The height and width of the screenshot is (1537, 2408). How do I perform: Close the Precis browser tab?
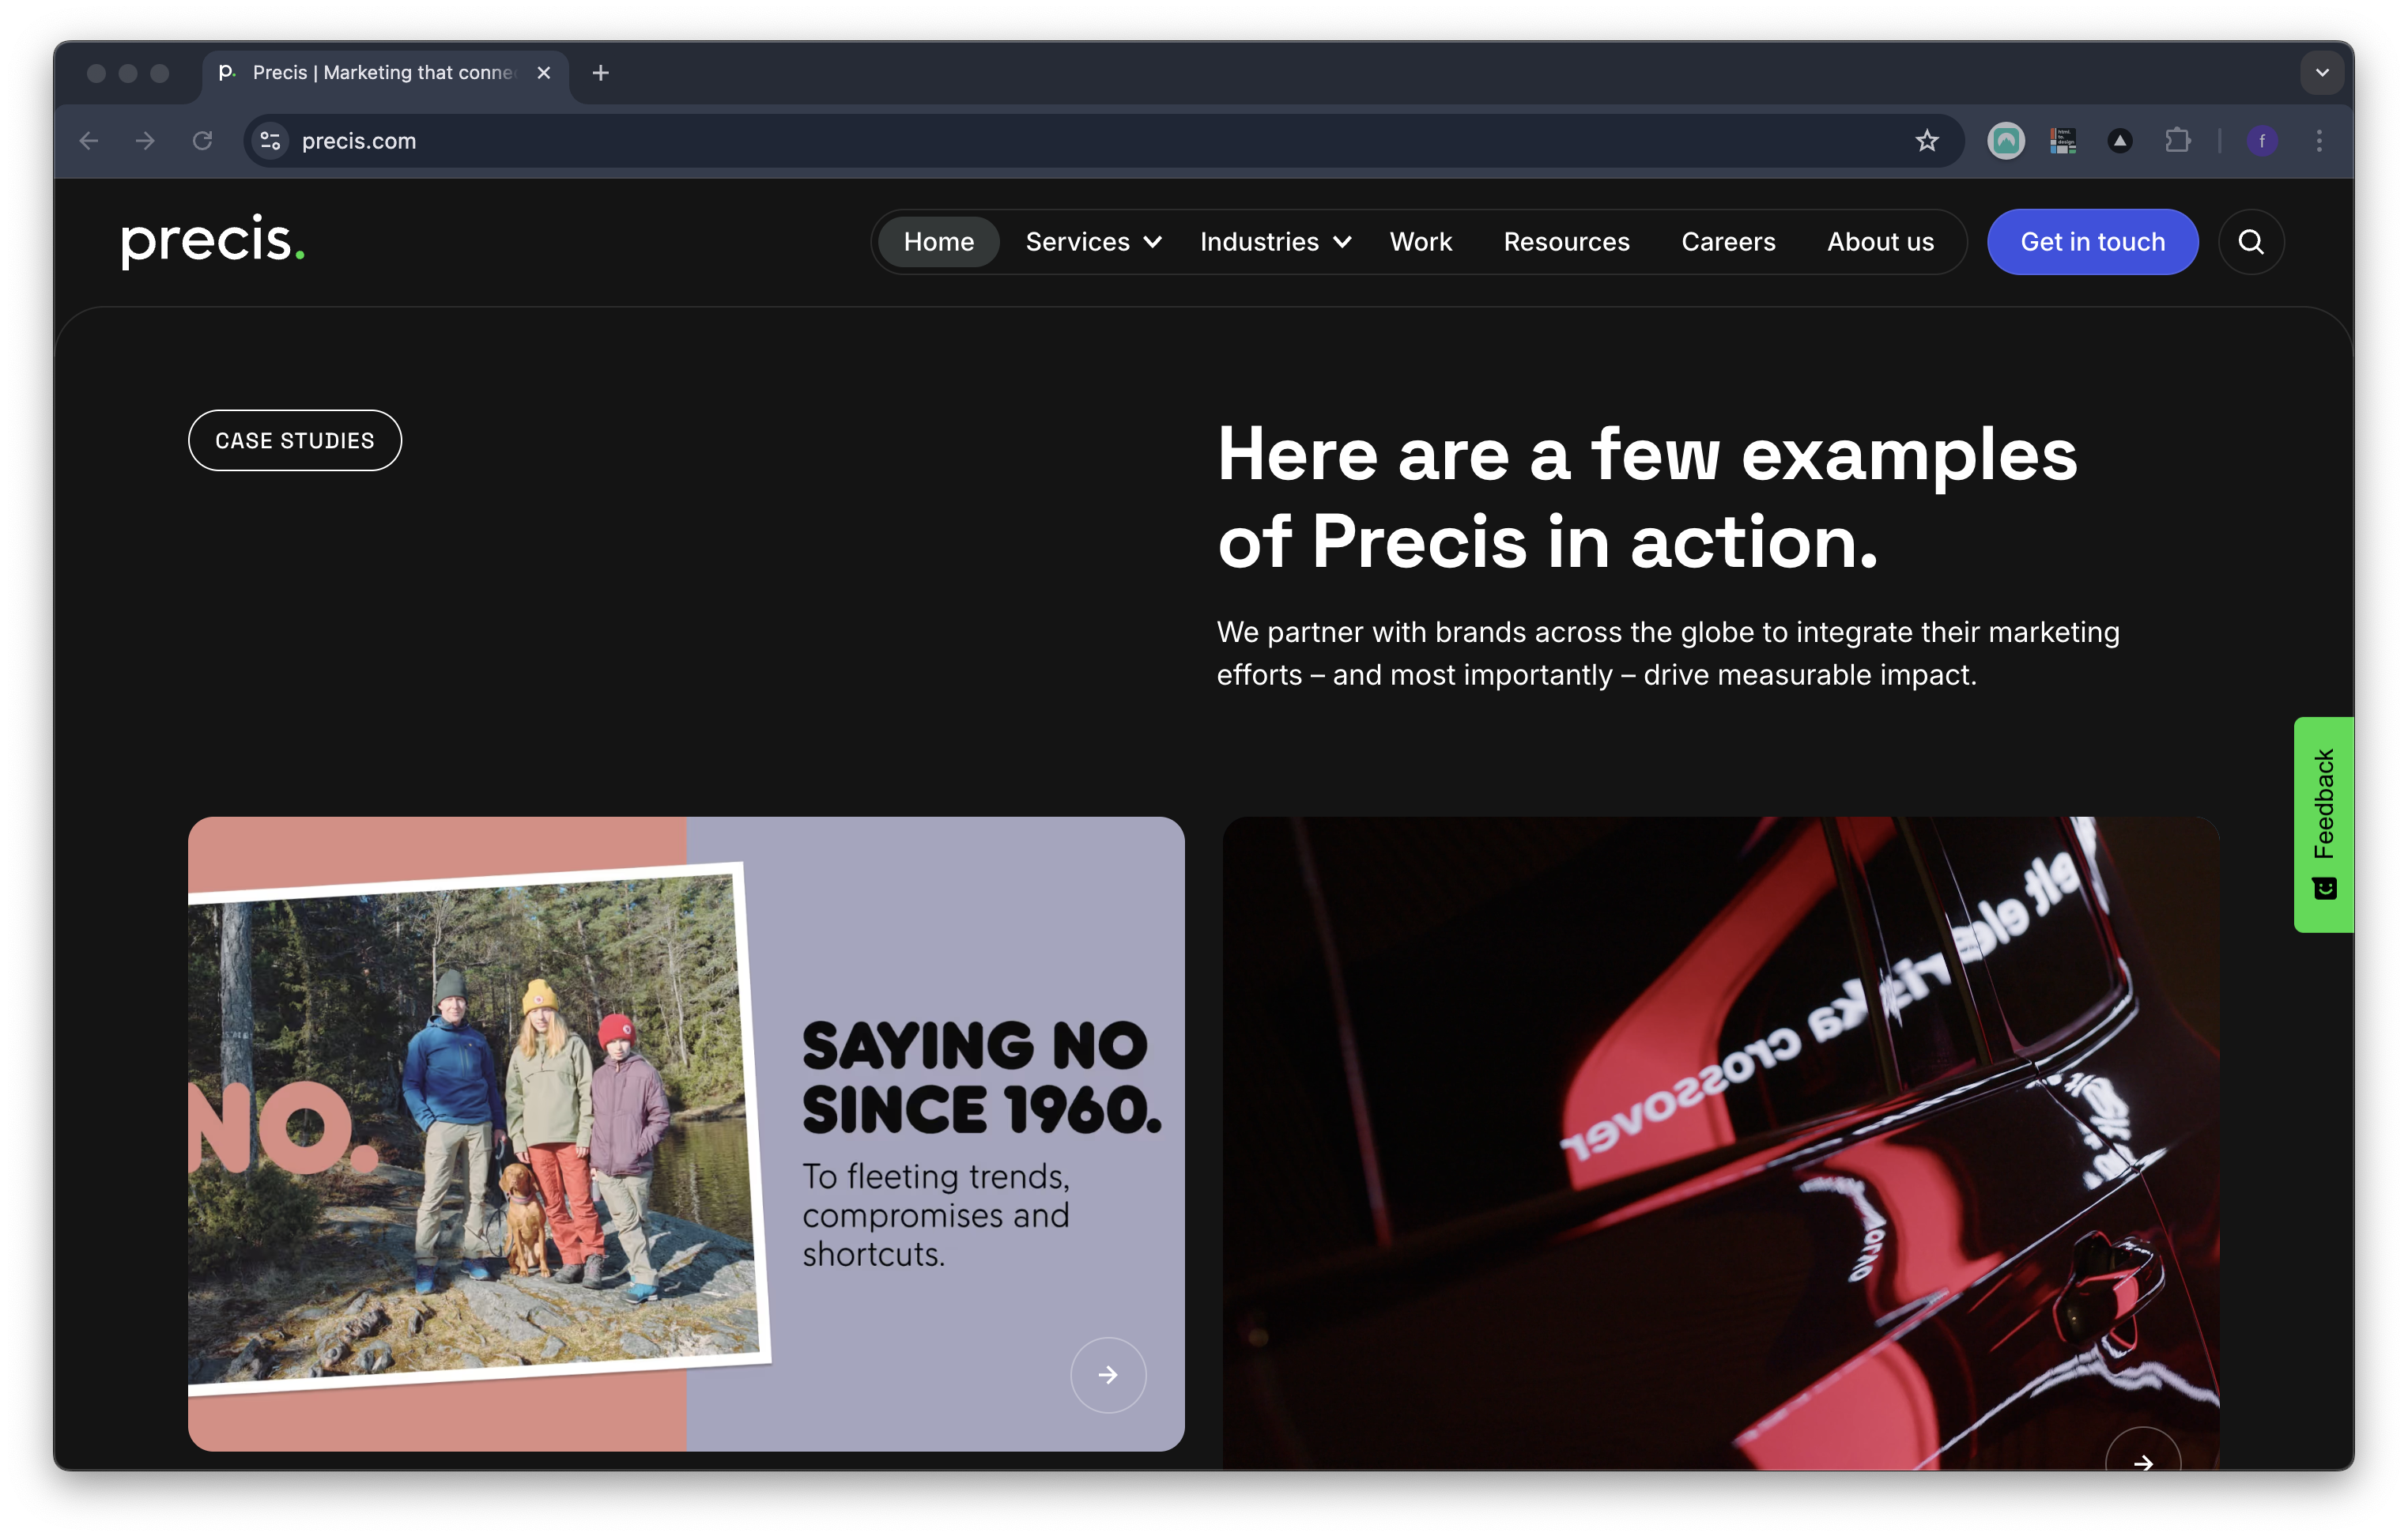(x=543, y=73)
